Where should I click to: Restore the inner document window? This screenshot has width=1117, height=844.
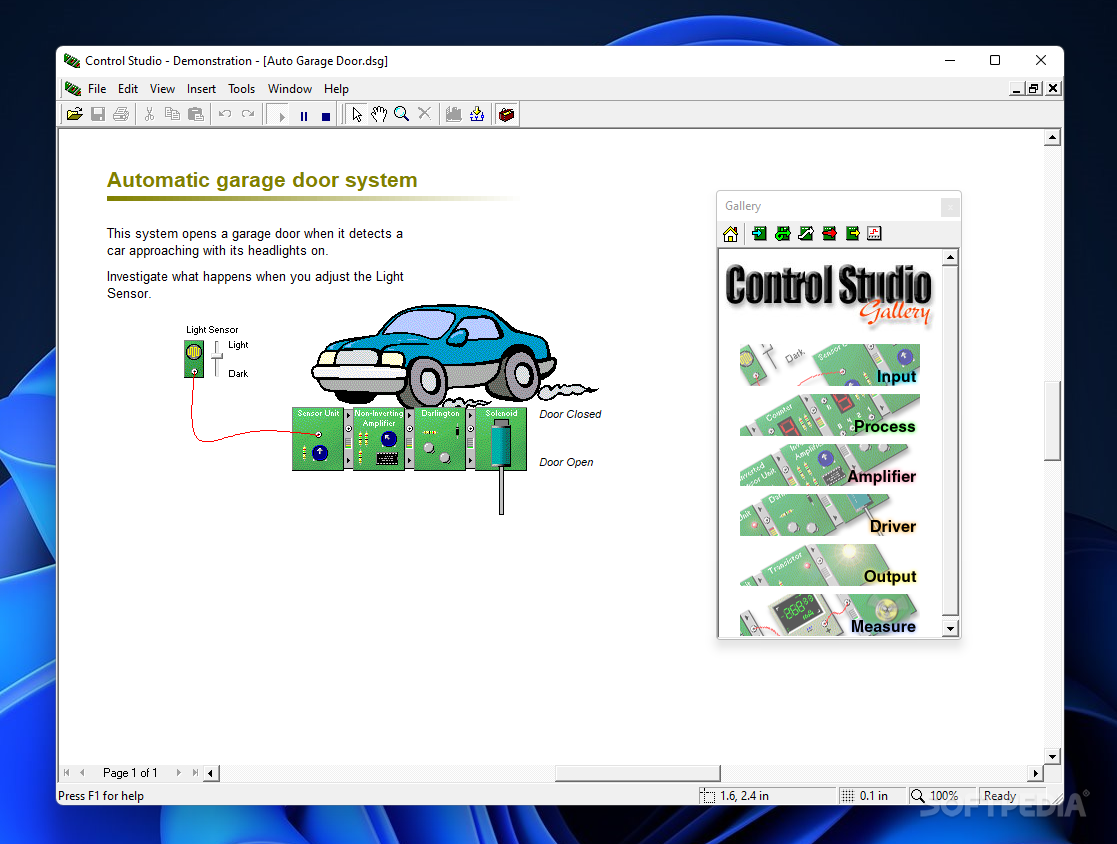(x=1034, y=88)
